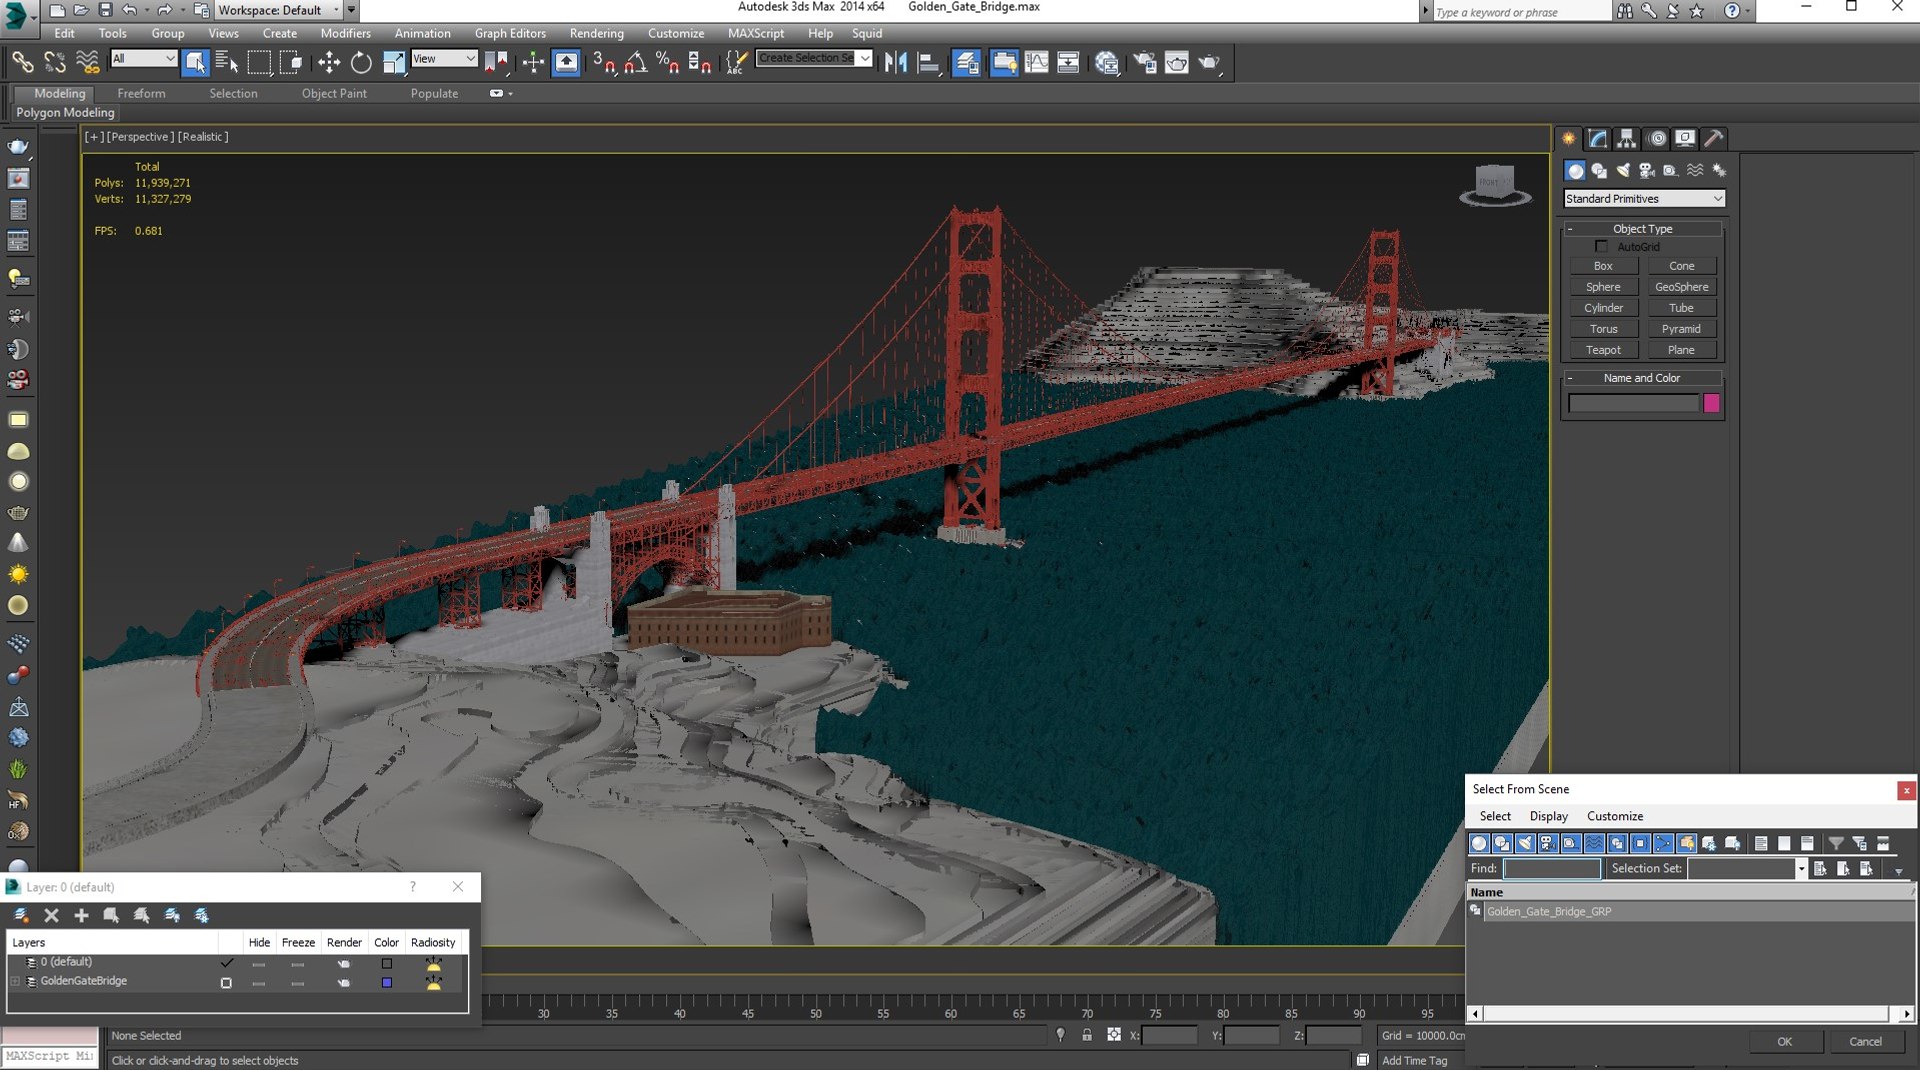Click the Pyramid primitive button
Screen dimensions: 1920x1070
tap(1681, 329)
